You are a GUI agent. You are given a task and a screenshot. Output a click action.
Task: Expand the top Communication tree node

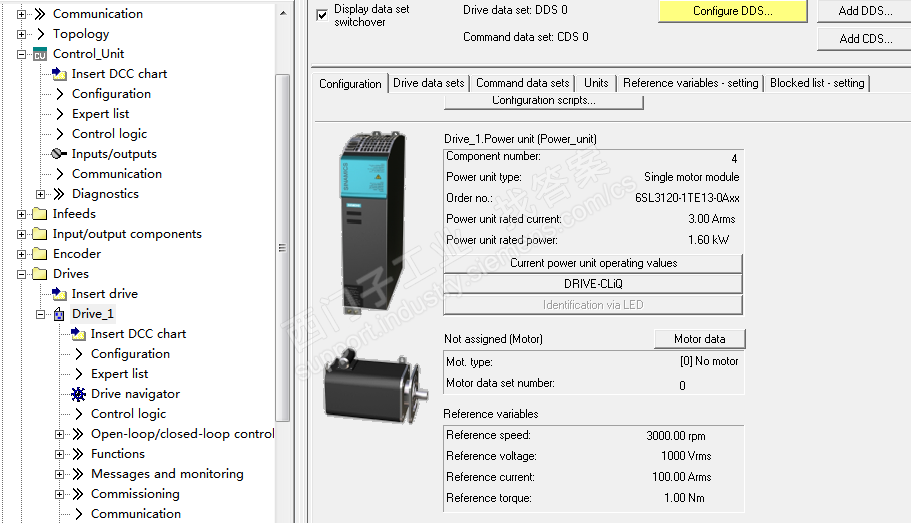pos(21,15)
